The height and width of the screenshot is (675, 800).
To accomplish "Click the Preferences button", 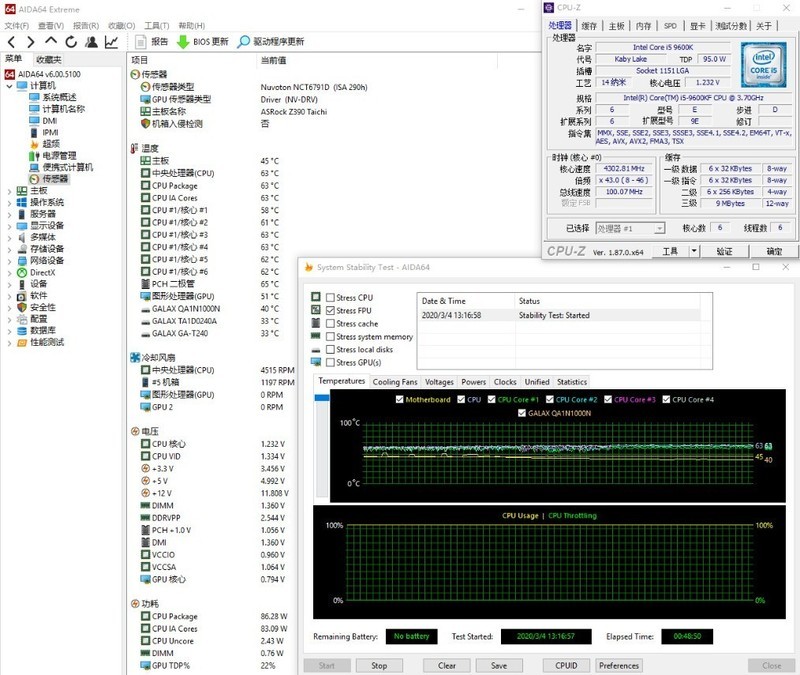I will point(619,665).
